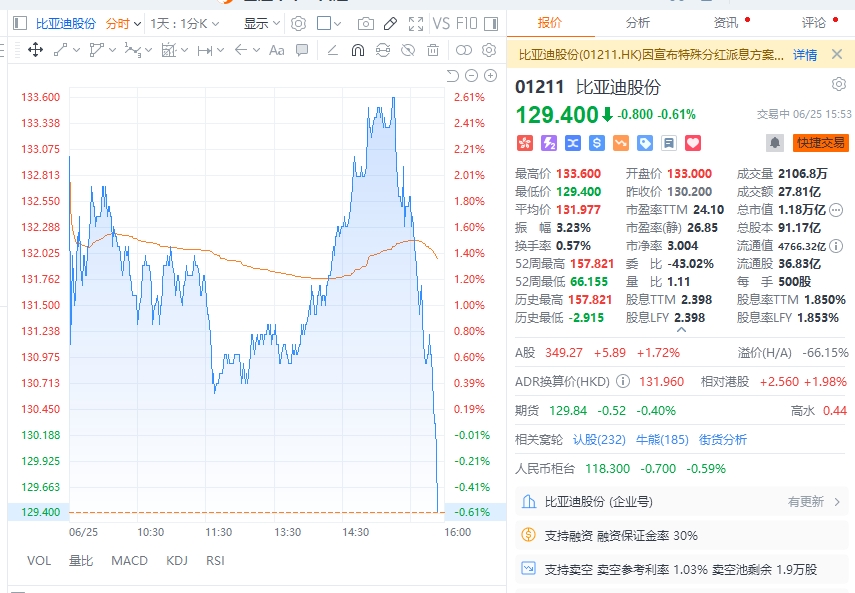Toggle the right quote panel icon

click(491, 23)
